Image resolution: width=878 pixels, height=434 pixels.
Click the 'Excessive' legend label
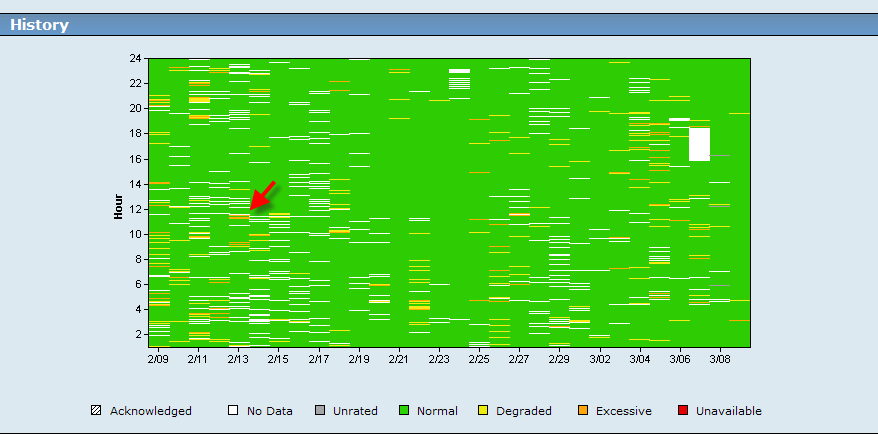(x=624, y=411)
